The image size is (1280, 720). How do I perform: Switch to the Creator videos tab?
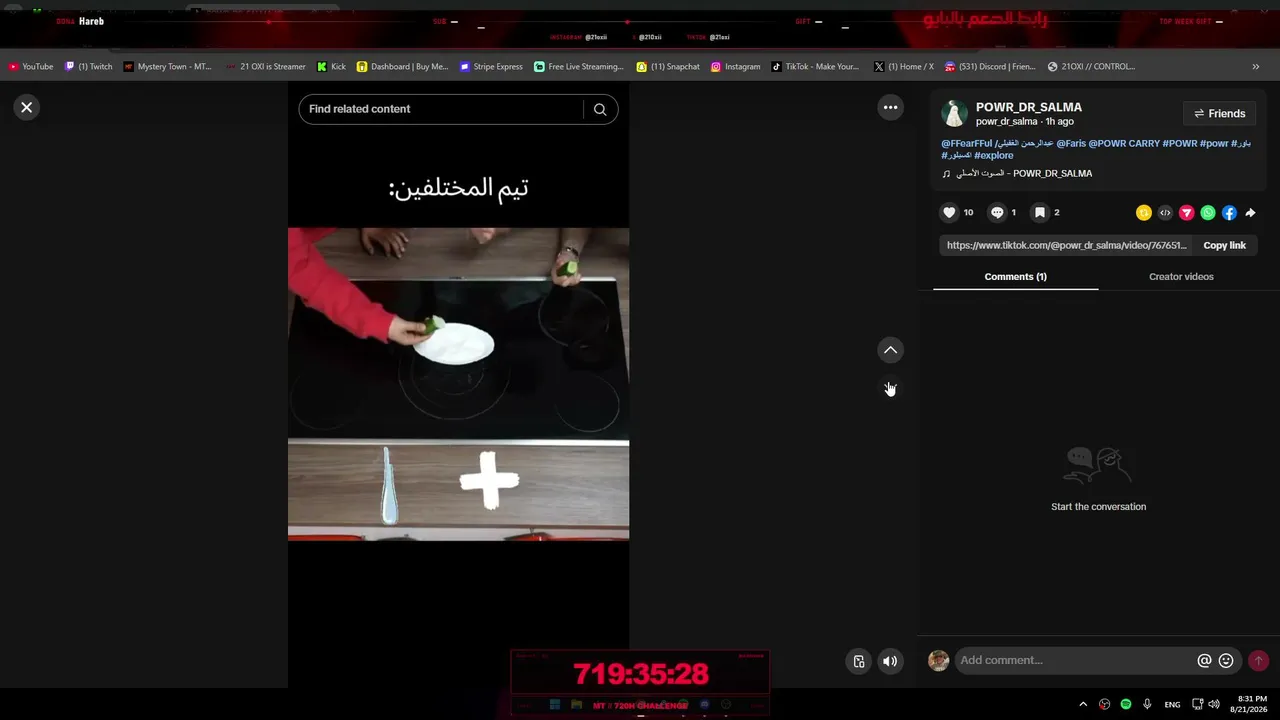pos(1181,277)
